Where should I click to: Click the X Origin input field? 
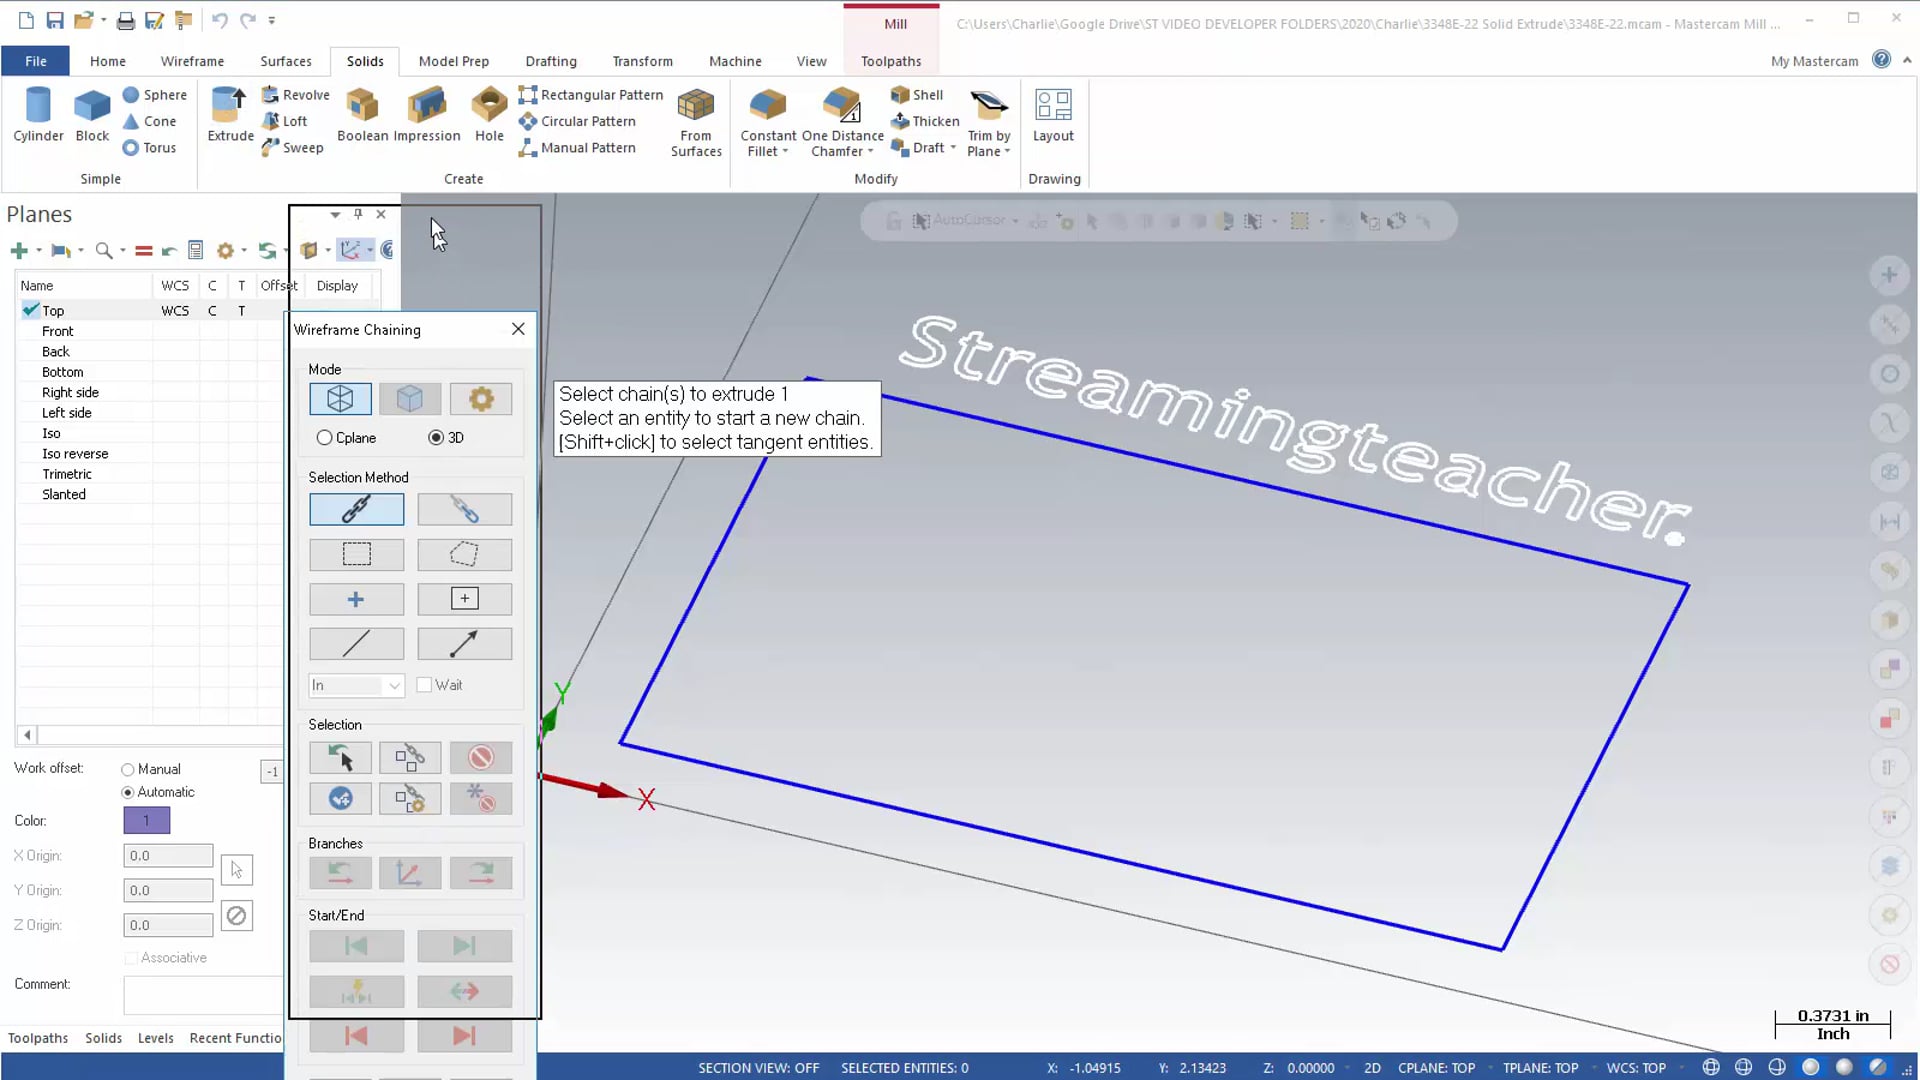click(167, 855)
